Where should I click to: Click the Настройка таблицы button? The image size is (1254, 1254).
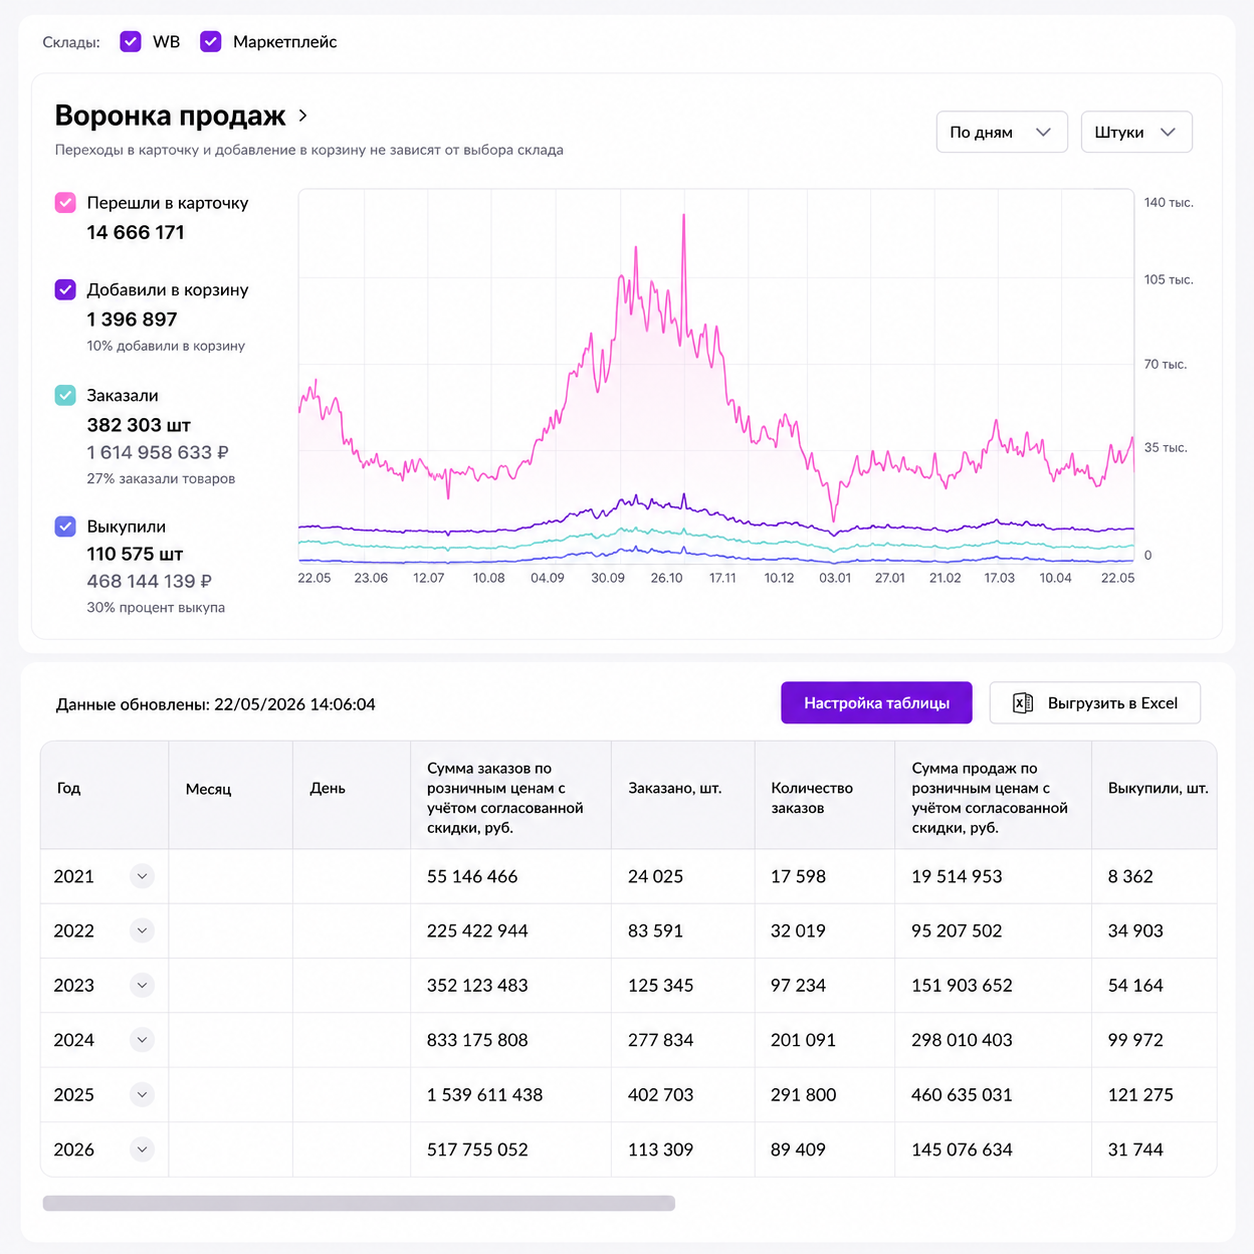(876, 703)
